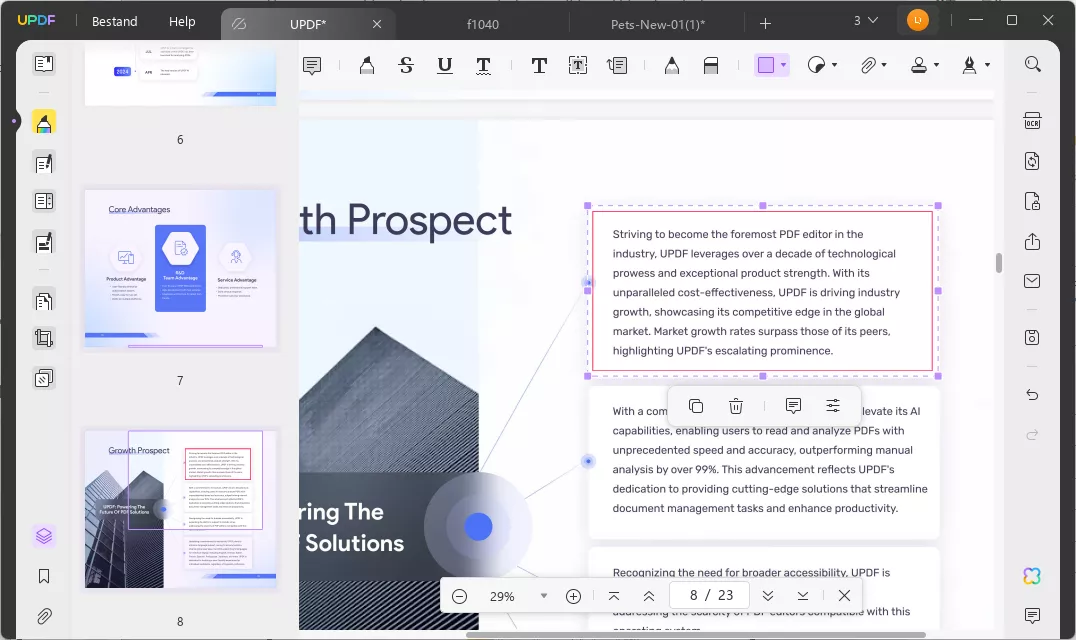The image size is (1076, 640).
Task: Open the UPDF AI assistant icon
Action: [1032, 576]
